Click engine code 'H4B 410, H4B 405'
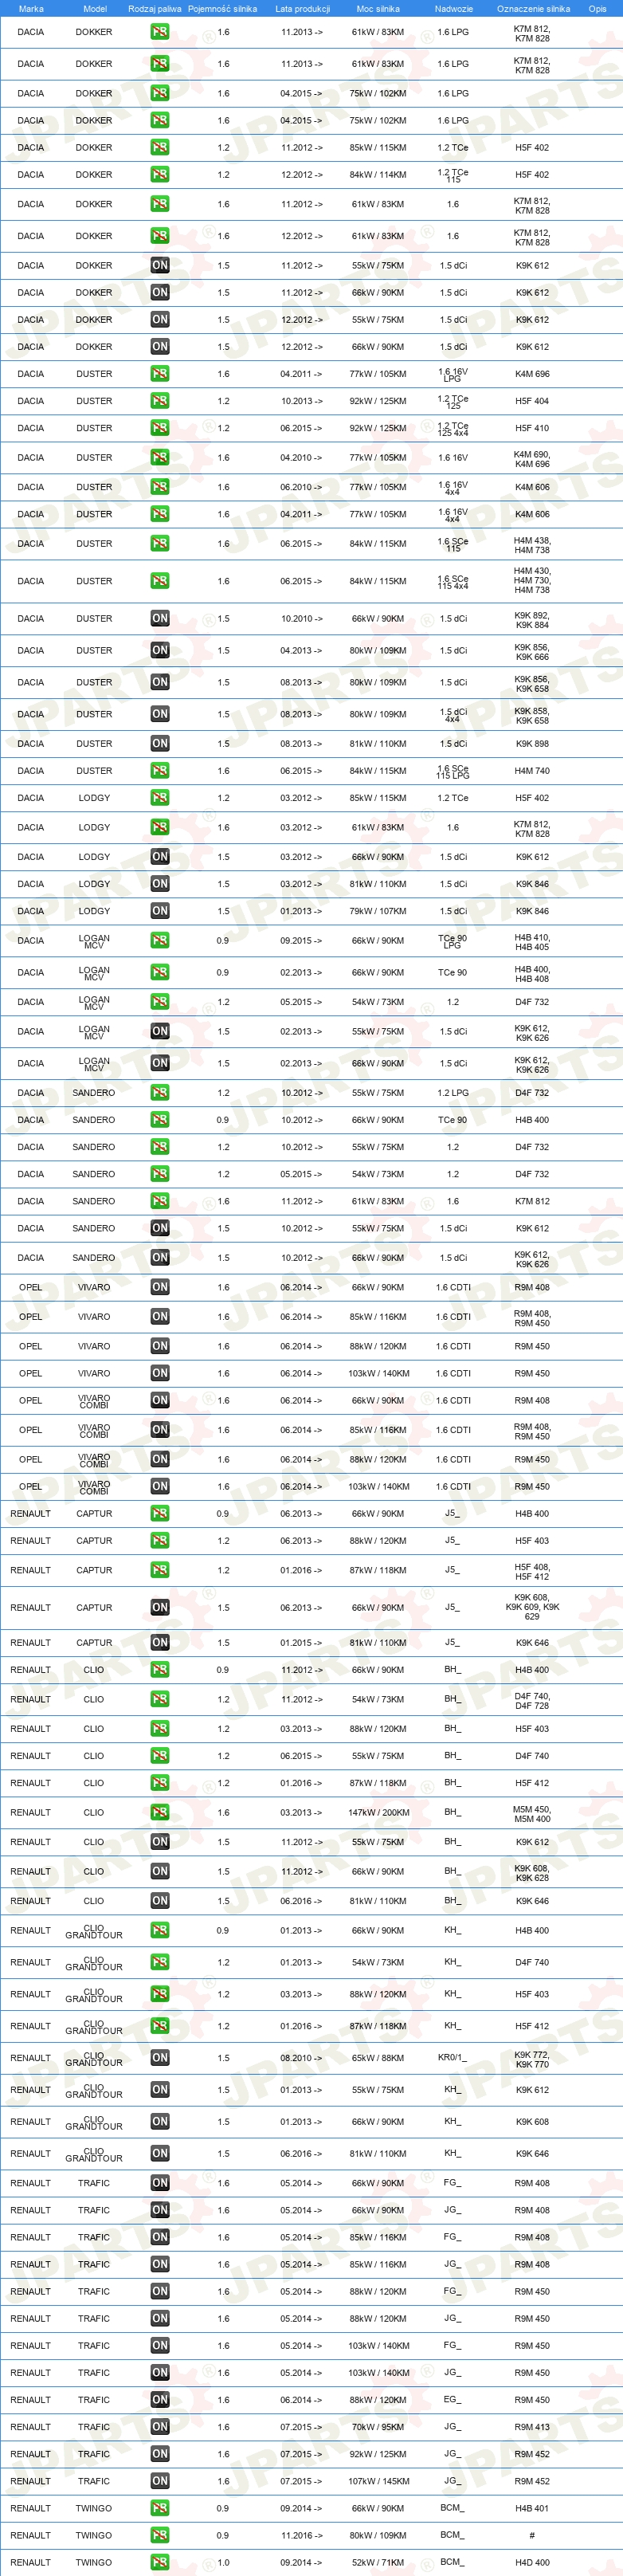 point(532,942)
